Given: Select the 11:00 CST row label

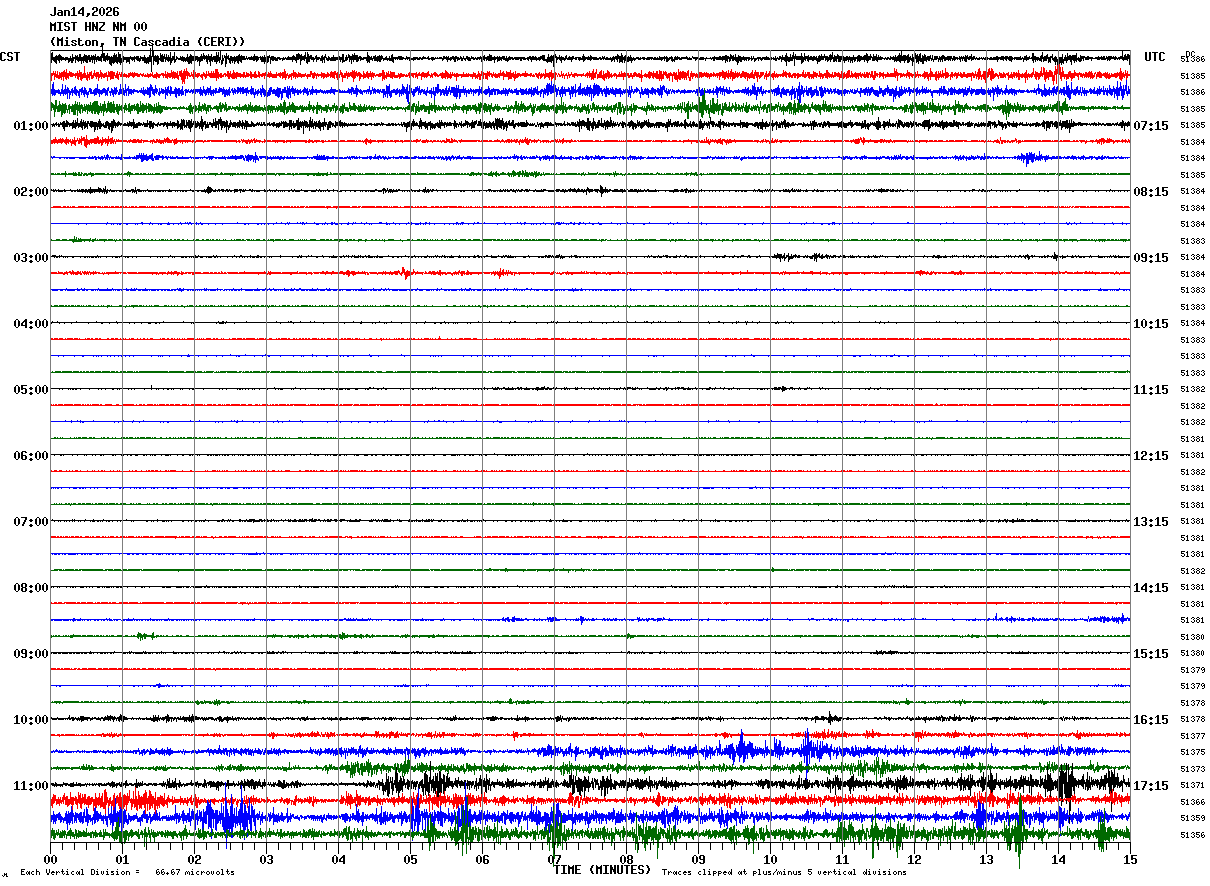Looking at the screenshot, I should coord(31,786).
